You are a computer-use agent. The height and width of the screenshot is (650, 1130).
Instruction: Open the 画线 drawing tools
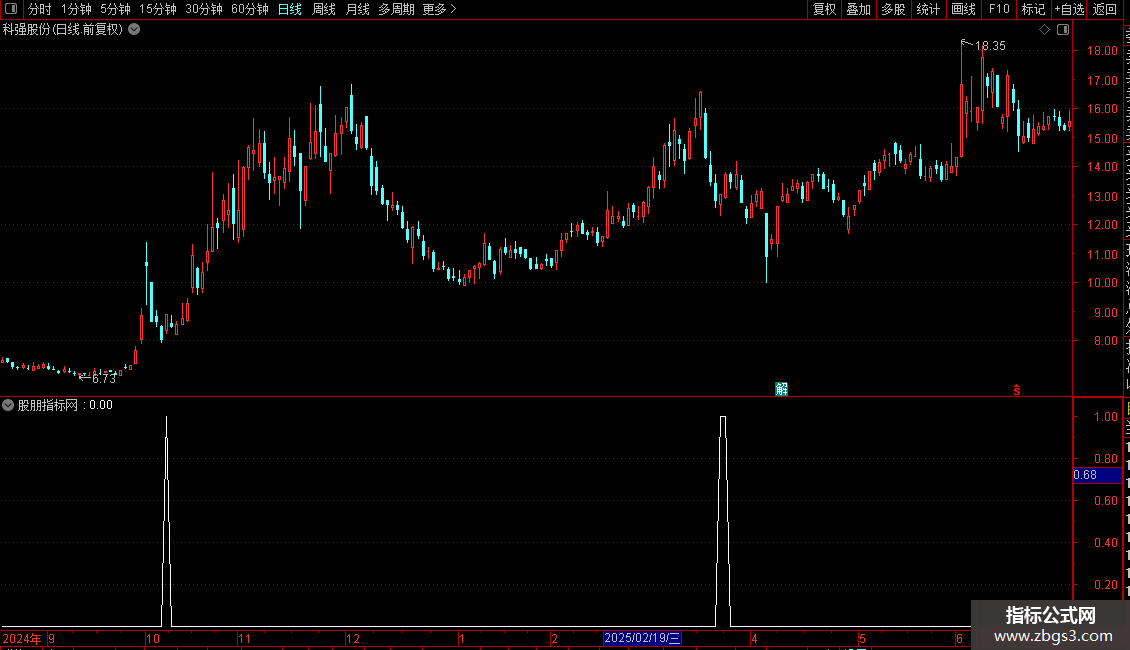pyautogui.click(x=963, y=9)
